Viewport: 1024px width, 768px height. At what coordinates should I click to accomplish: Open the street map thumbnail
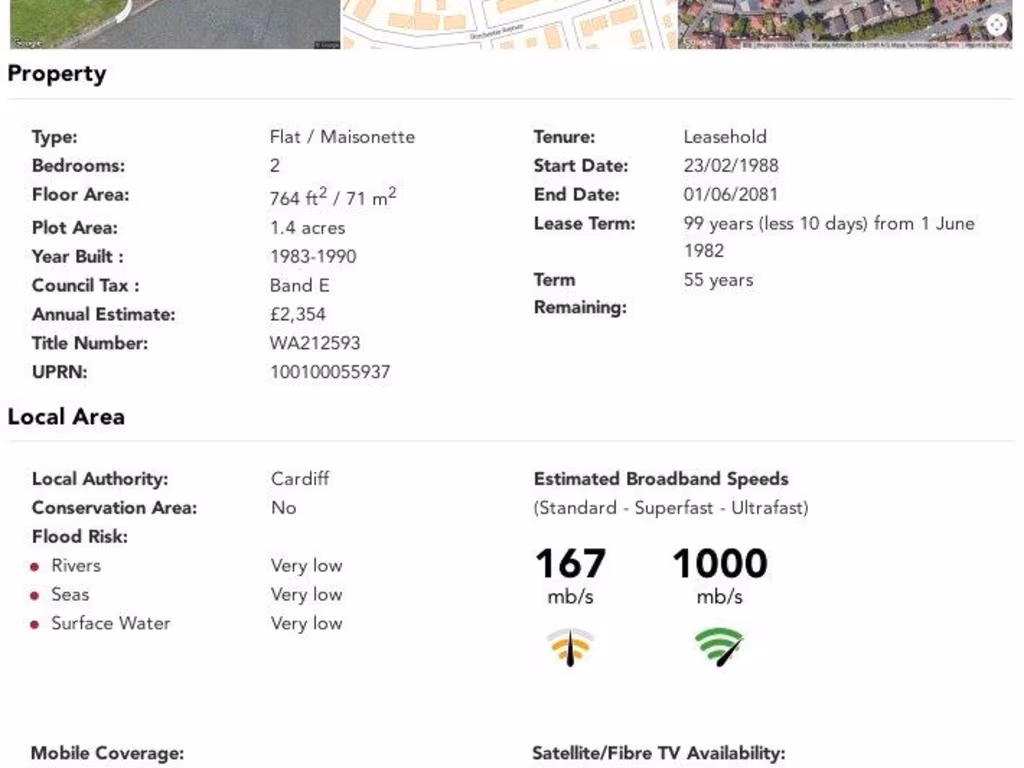coord(509,23)
